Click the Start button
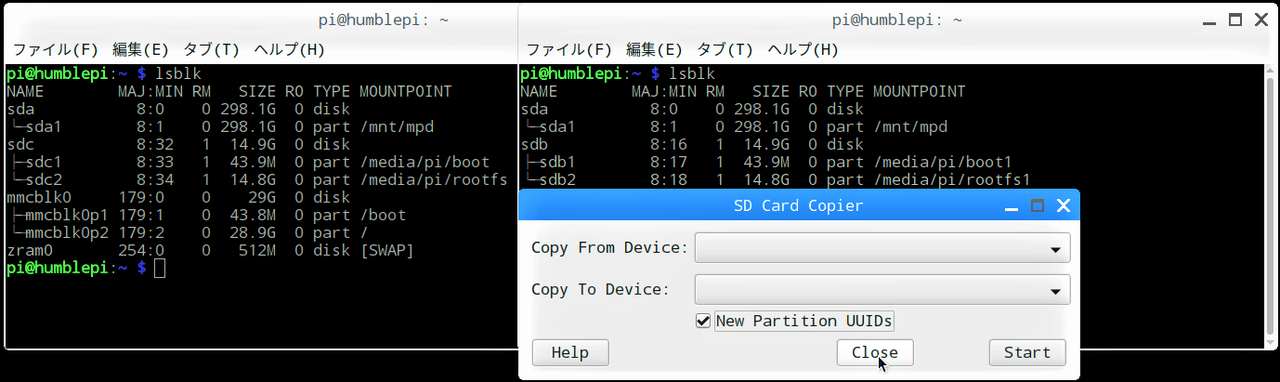The width and height of the screenshot is (1280, 382). (x=1027, y=352)
